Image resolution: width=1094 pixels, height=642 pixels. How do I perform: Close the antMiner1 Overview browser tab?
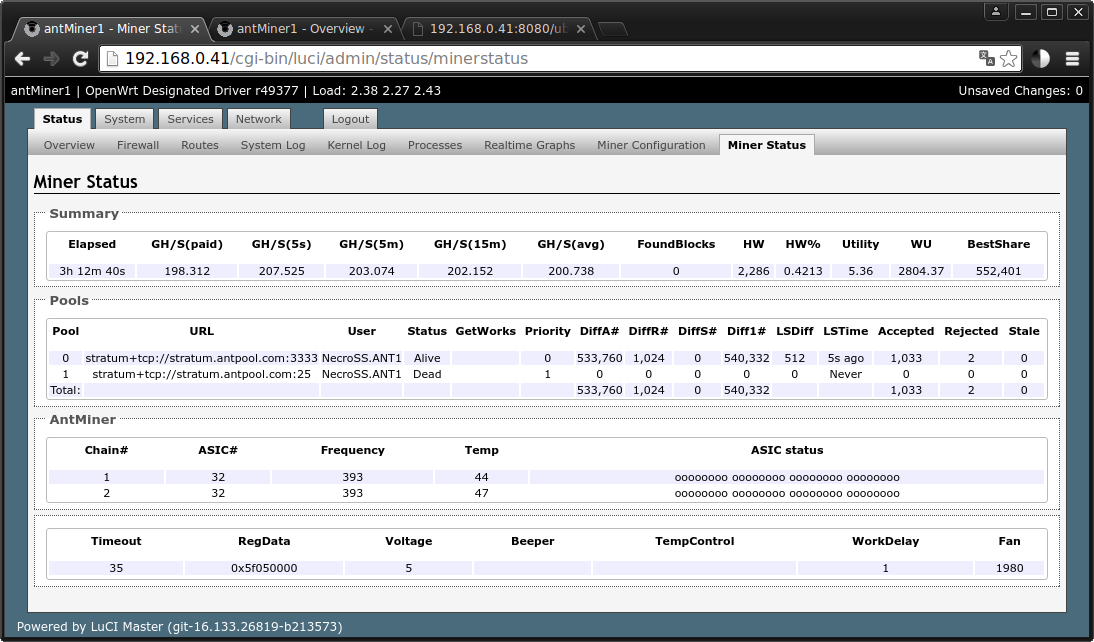[x=387, y=29]
